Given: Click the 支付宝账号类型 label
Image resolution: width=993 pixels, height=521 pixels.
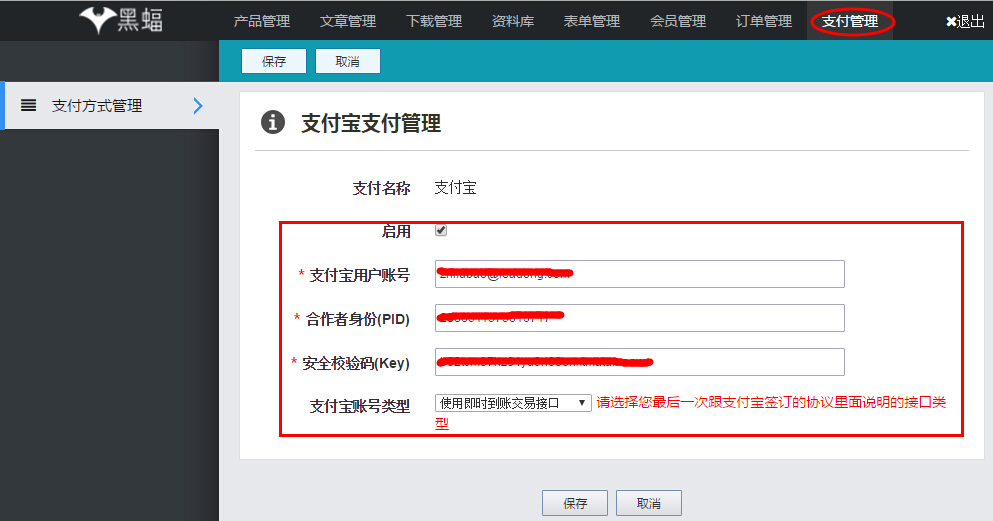Looking at the screenshot, I should [360, 406].
